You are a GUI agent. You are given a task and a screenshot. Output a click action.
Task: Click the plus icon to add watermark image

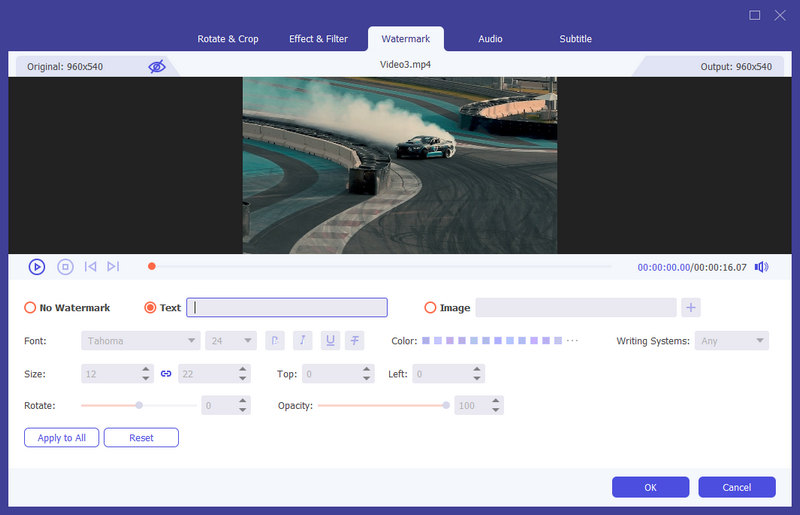pos(692,308)
